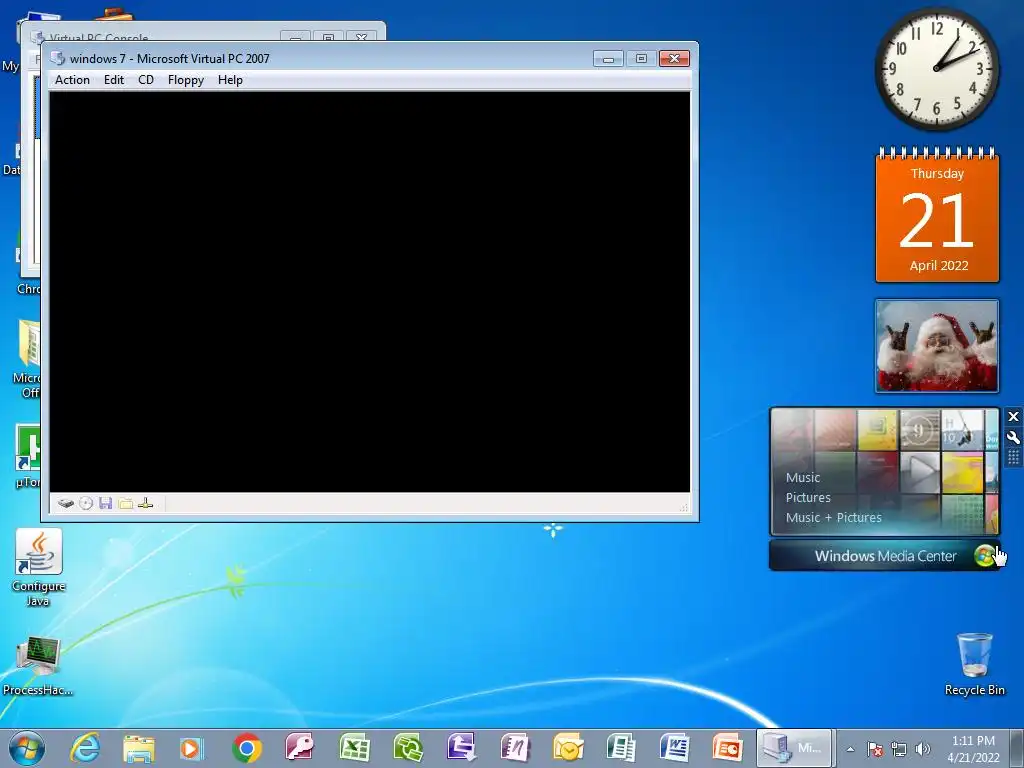Minimize the windows 7 Virtual PC window
The height and width of the screenshot is (768, 1024).
[608, 59]
